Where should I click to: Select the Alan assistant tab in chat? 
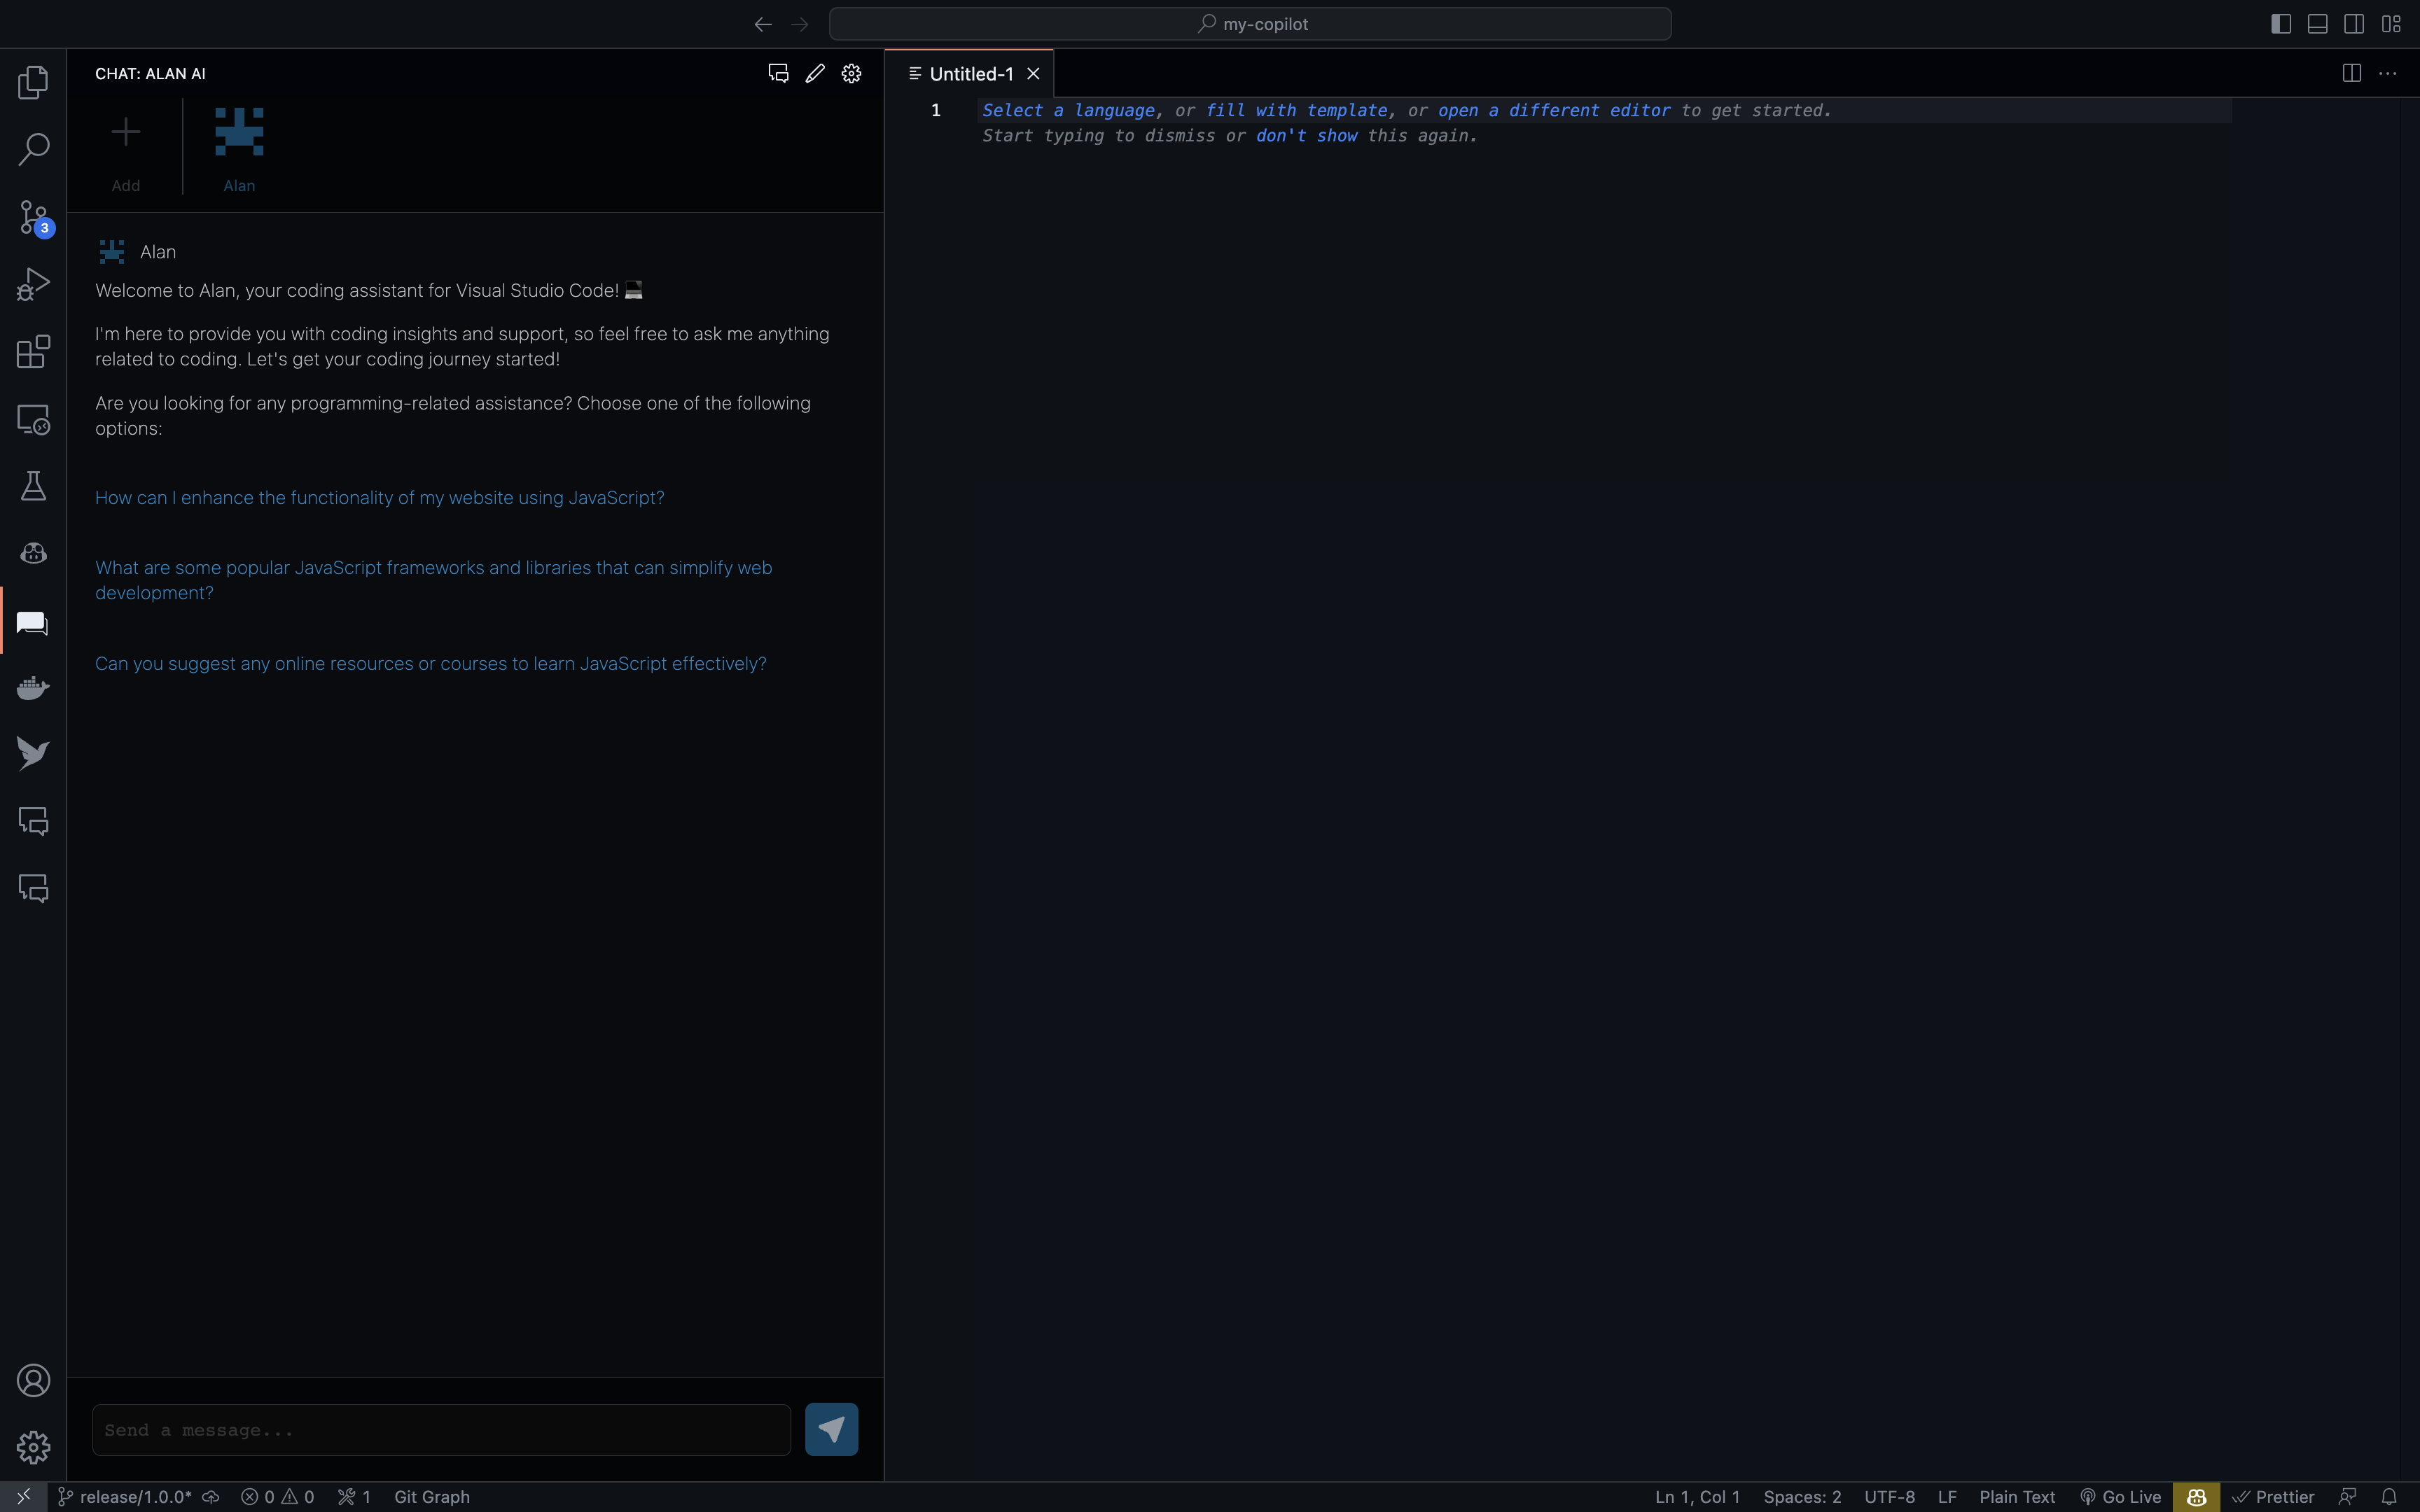[x=239, y=148]
